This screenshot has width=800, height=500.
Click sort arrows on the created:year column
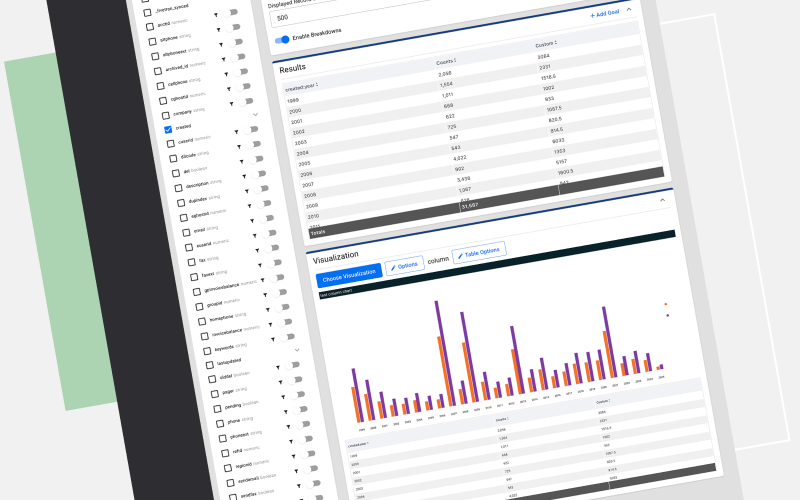tap(318, 86)
